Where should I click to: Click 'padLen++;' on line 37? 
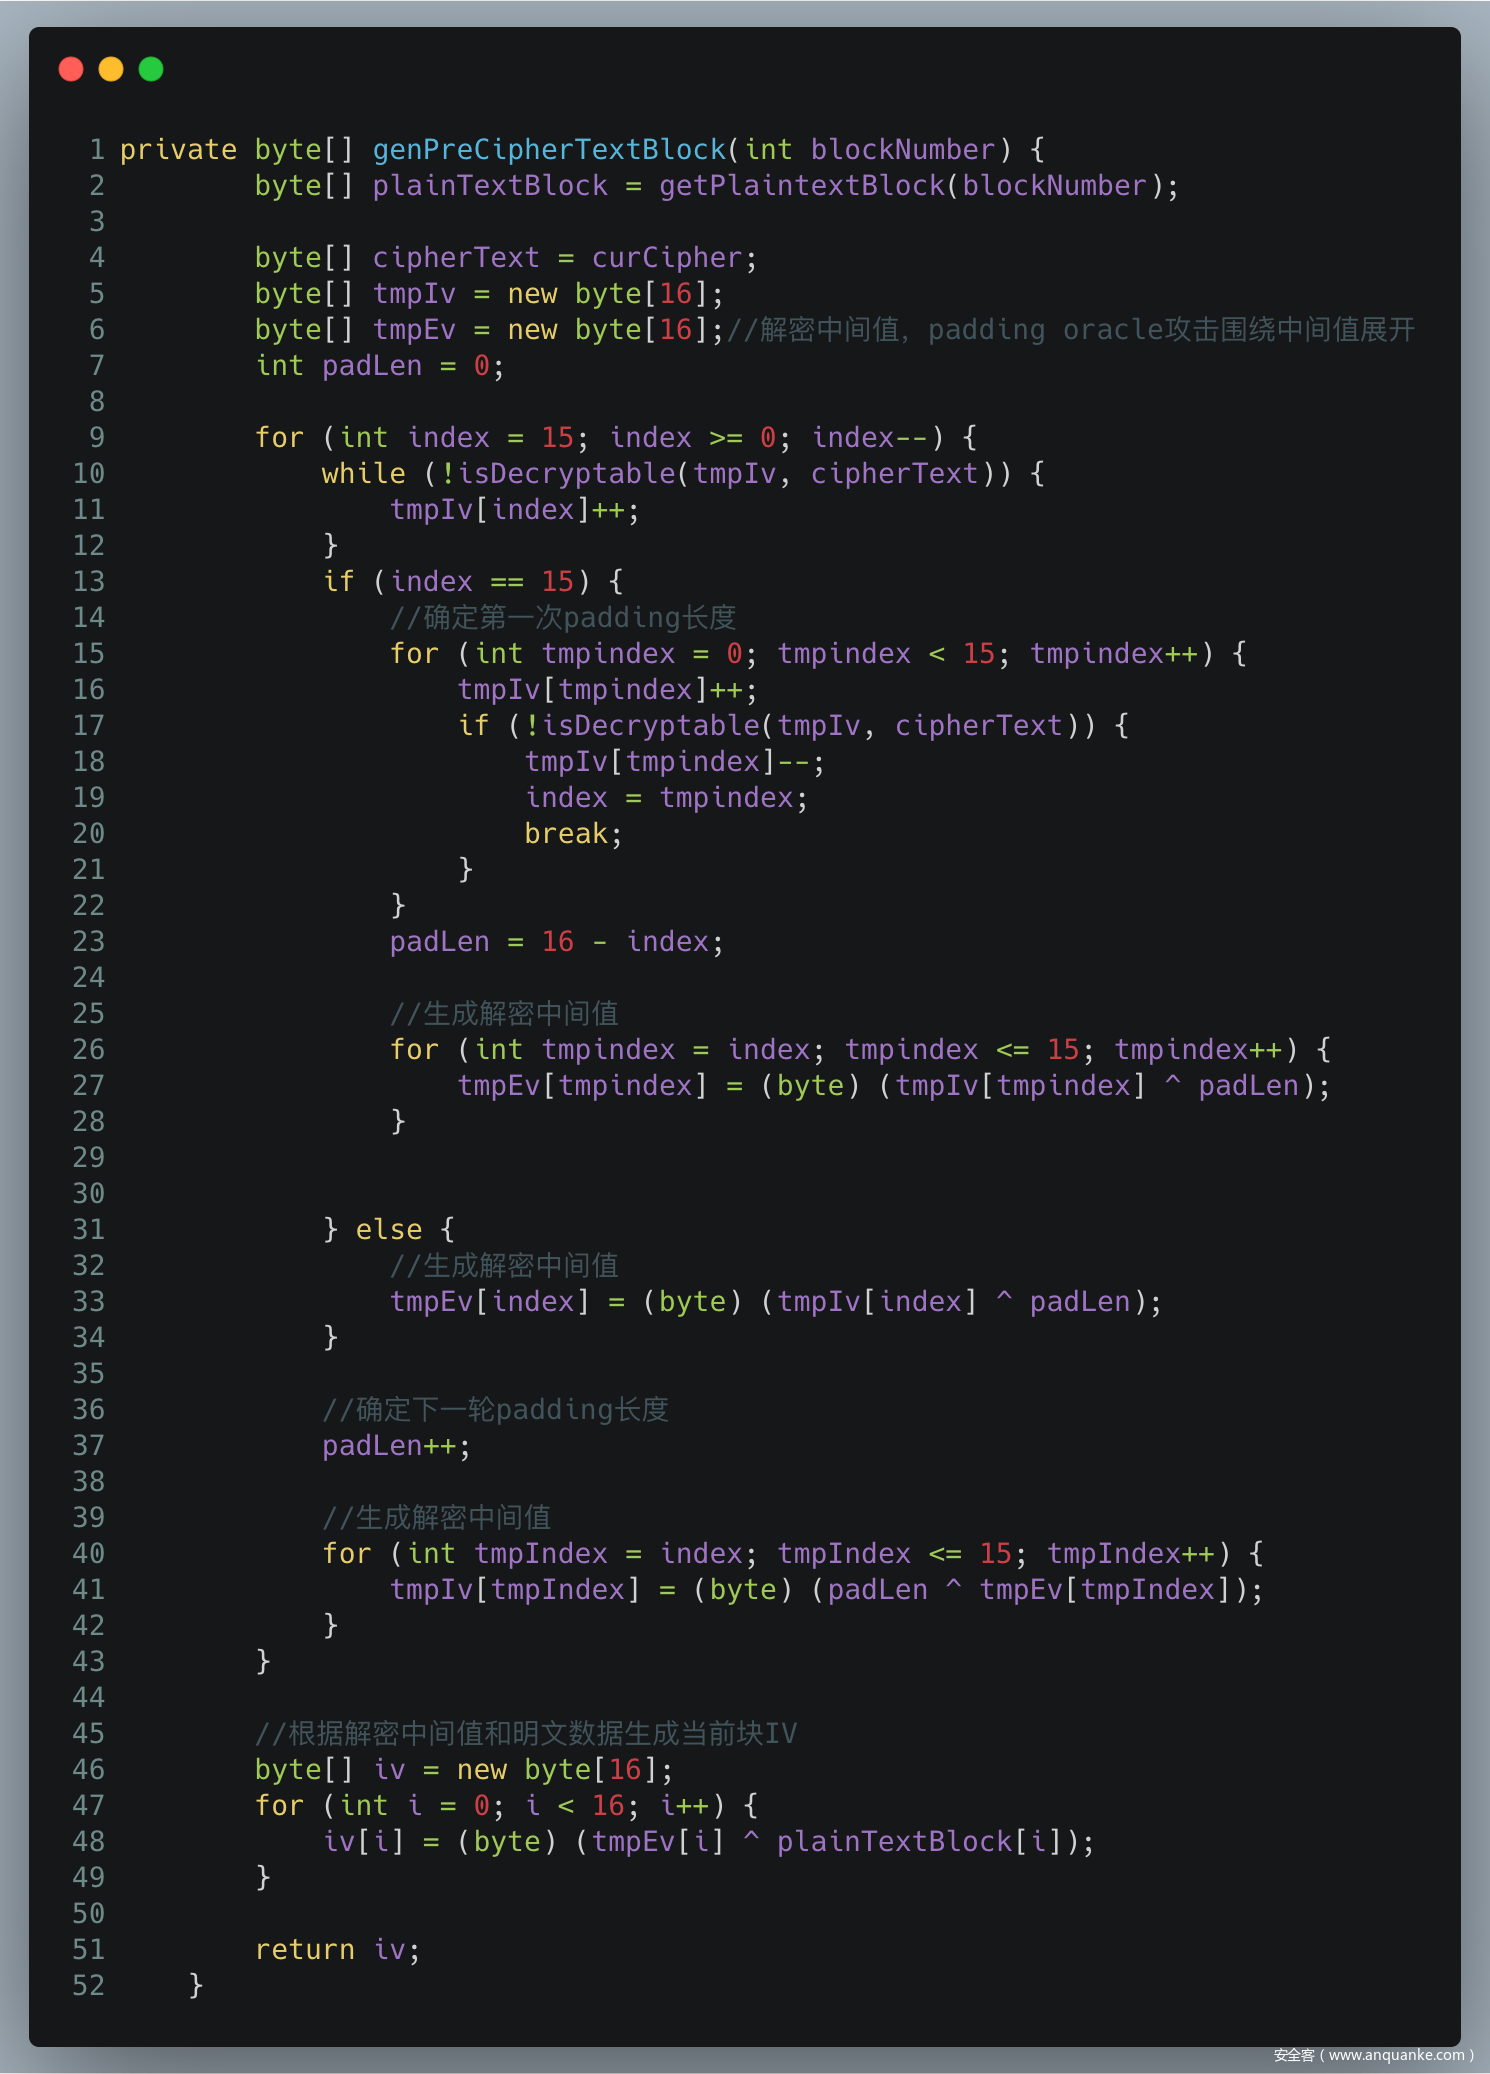click(396, 1446)
